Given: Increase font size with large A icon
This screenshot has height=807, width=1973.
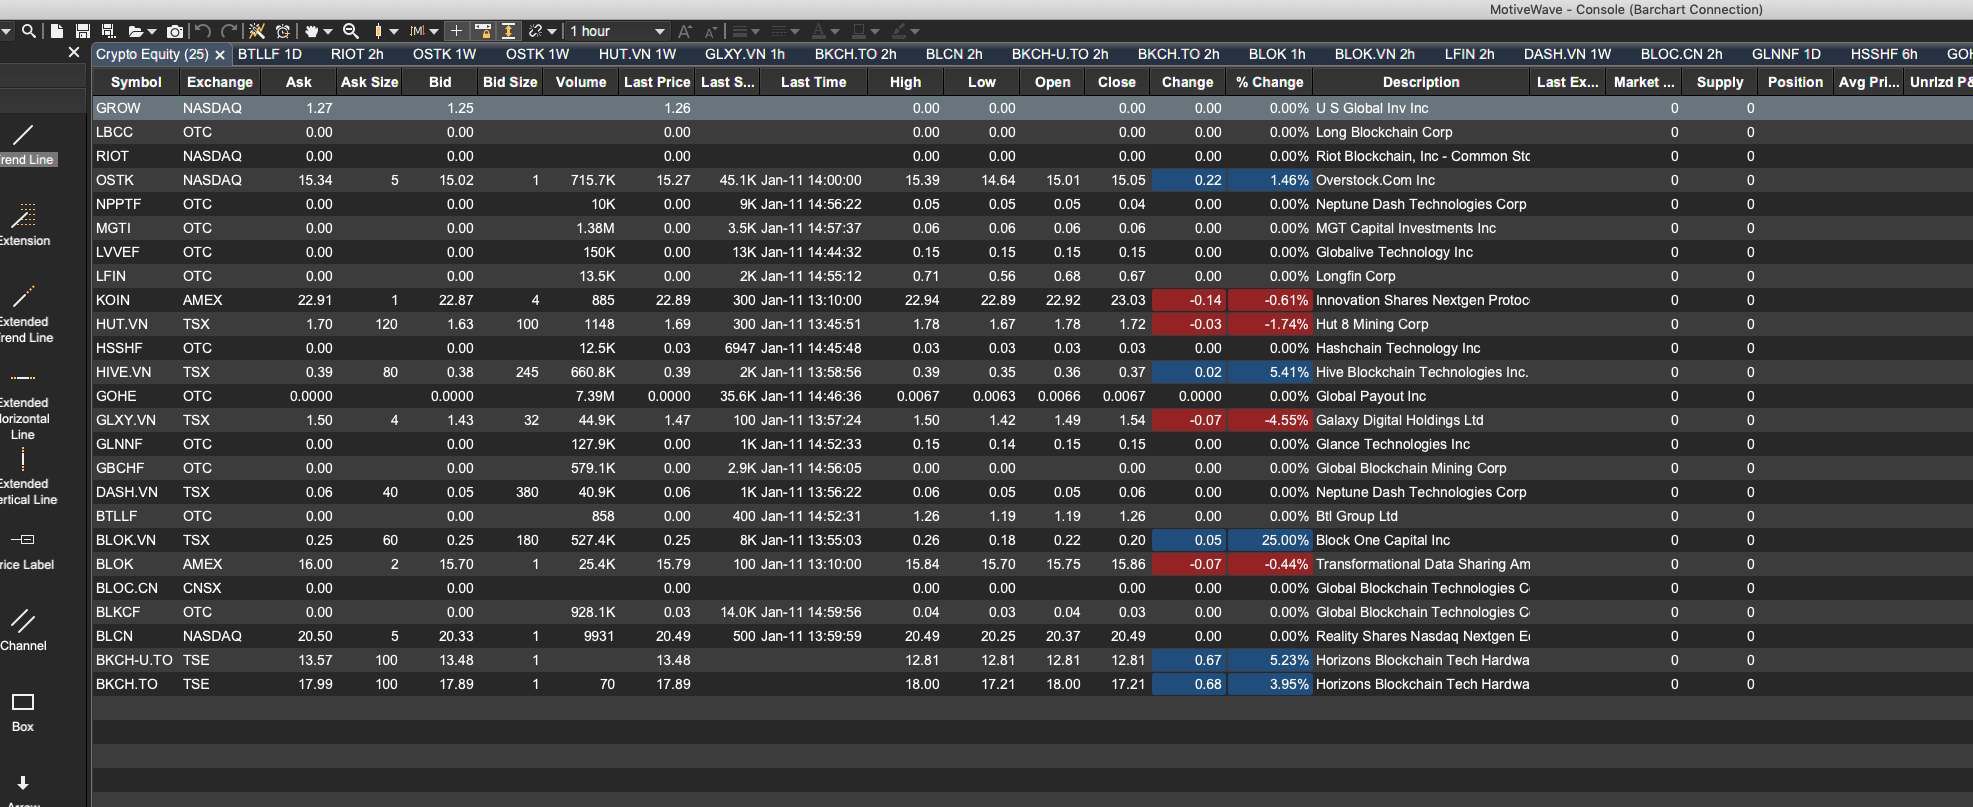Looking at the screenshot, I should (x=684, y=31).
